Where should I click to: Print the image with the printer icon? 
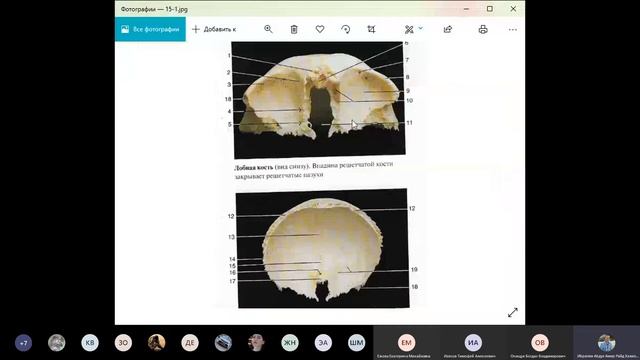click(483, 29)
